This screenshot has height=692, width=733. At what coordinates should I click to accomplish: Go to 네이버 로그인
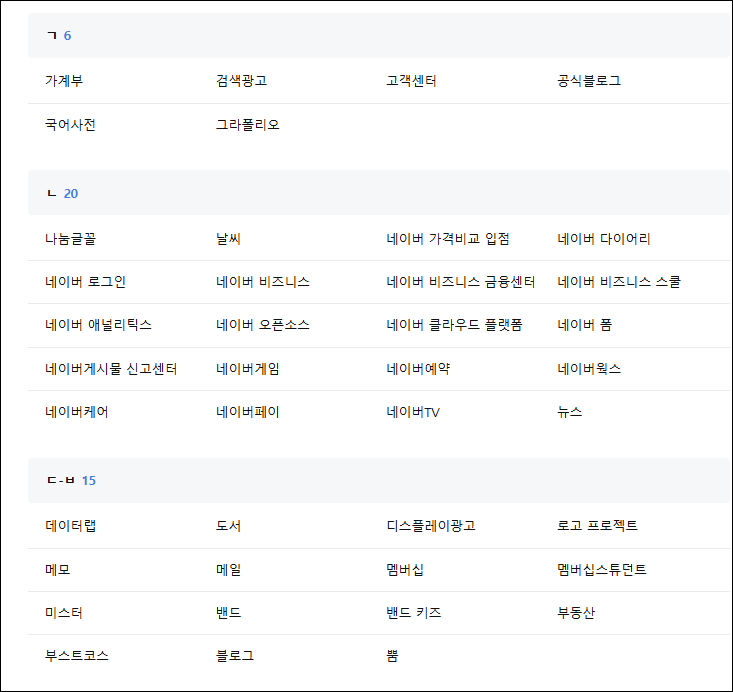click(x=86, y=282)
